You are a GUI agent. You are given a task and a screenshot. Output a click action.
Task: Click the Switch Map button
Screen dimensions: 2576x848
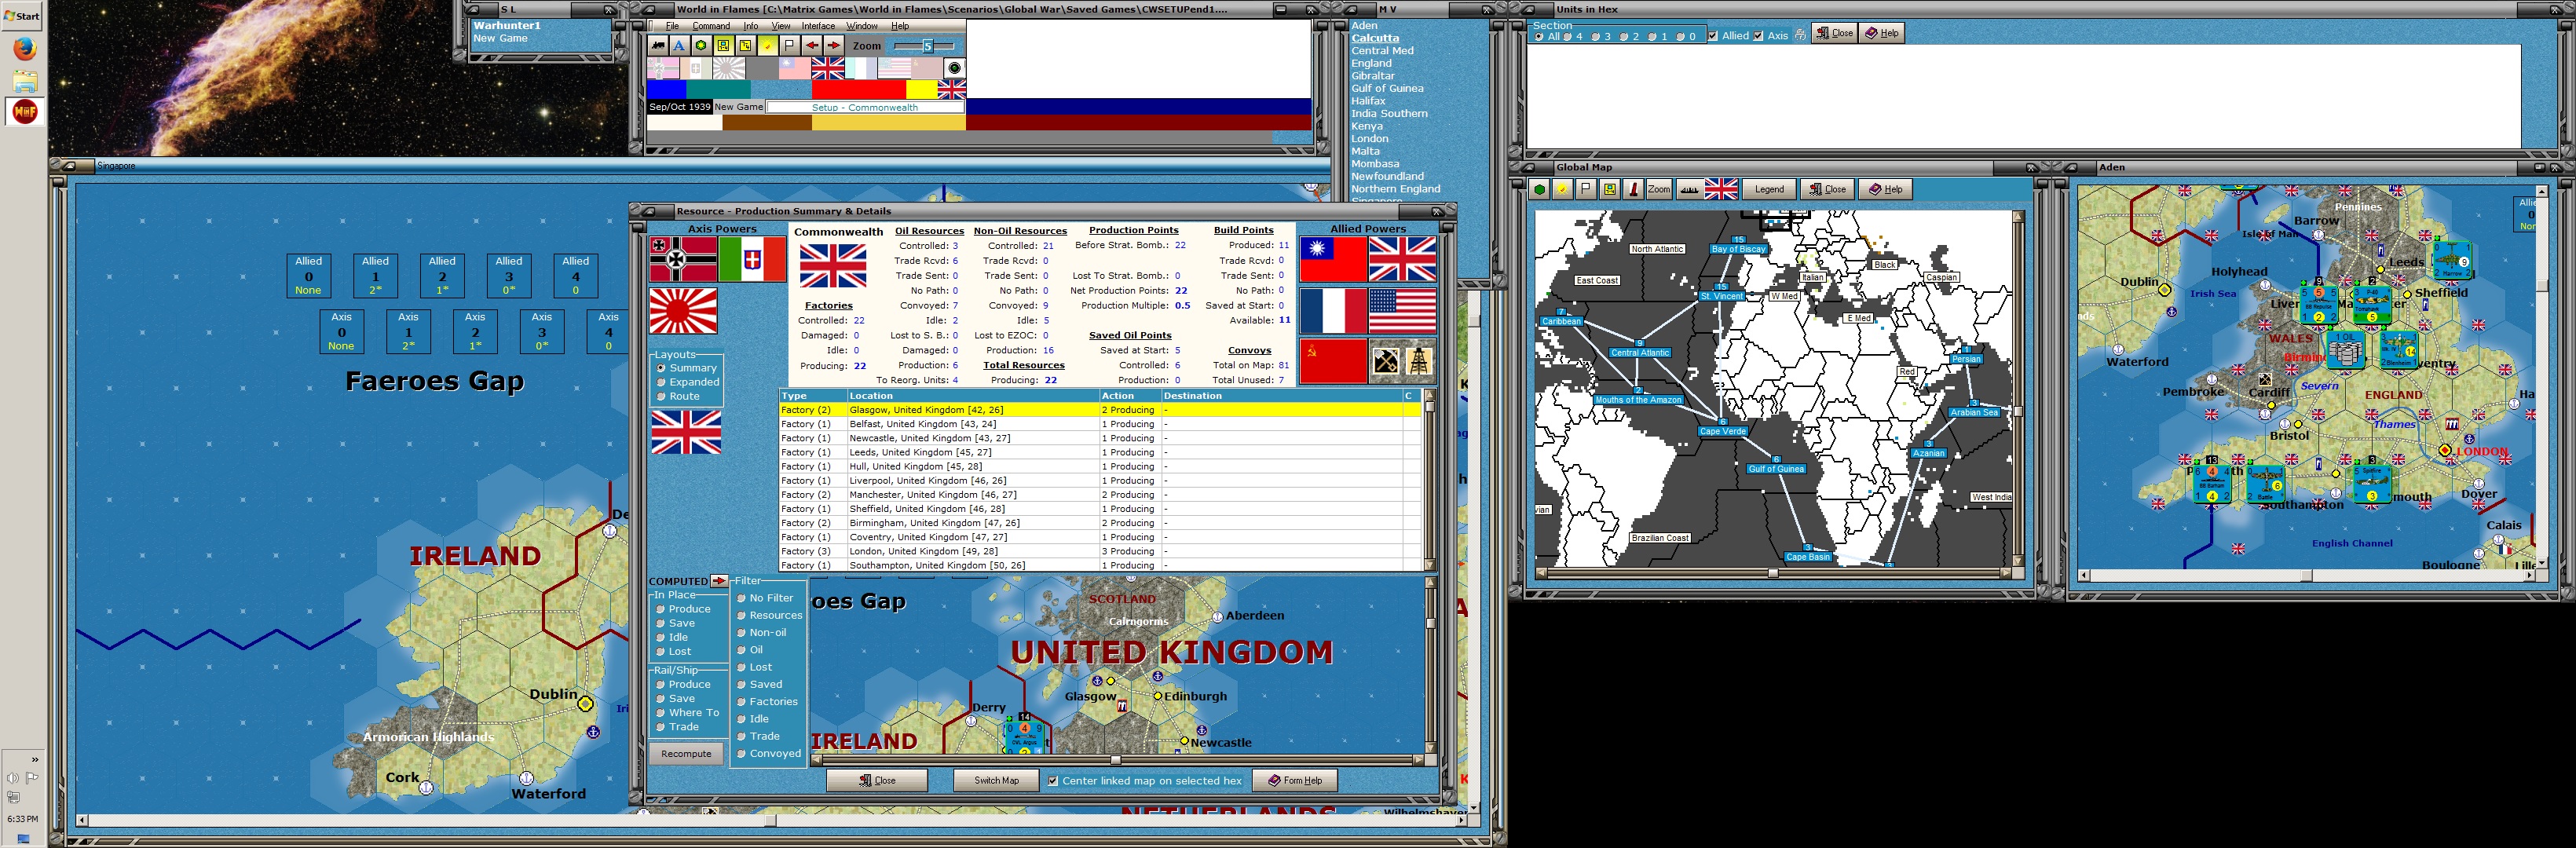996,781
